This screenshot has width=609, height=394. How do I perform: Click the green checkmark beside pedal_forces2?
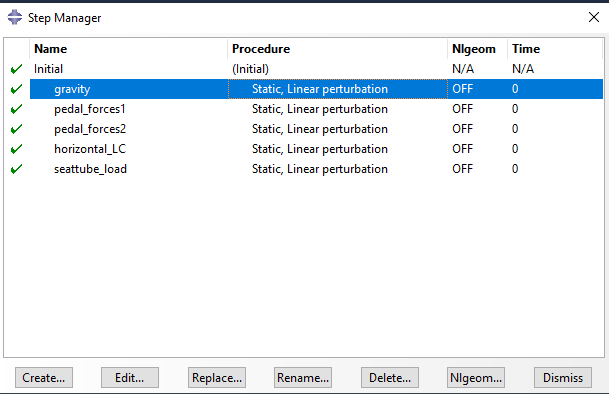click(x=16, y=129)
